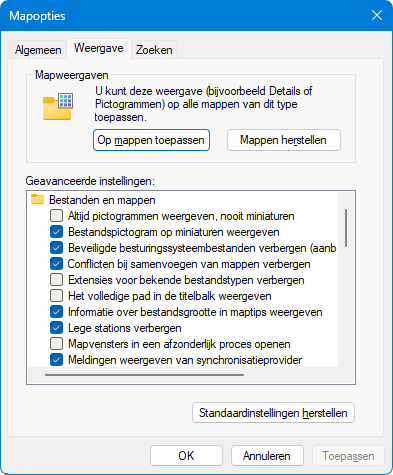
Task: Enable Altijd pictogrammen weergeven, nooit miniaturen
Action: pos(57,216)
